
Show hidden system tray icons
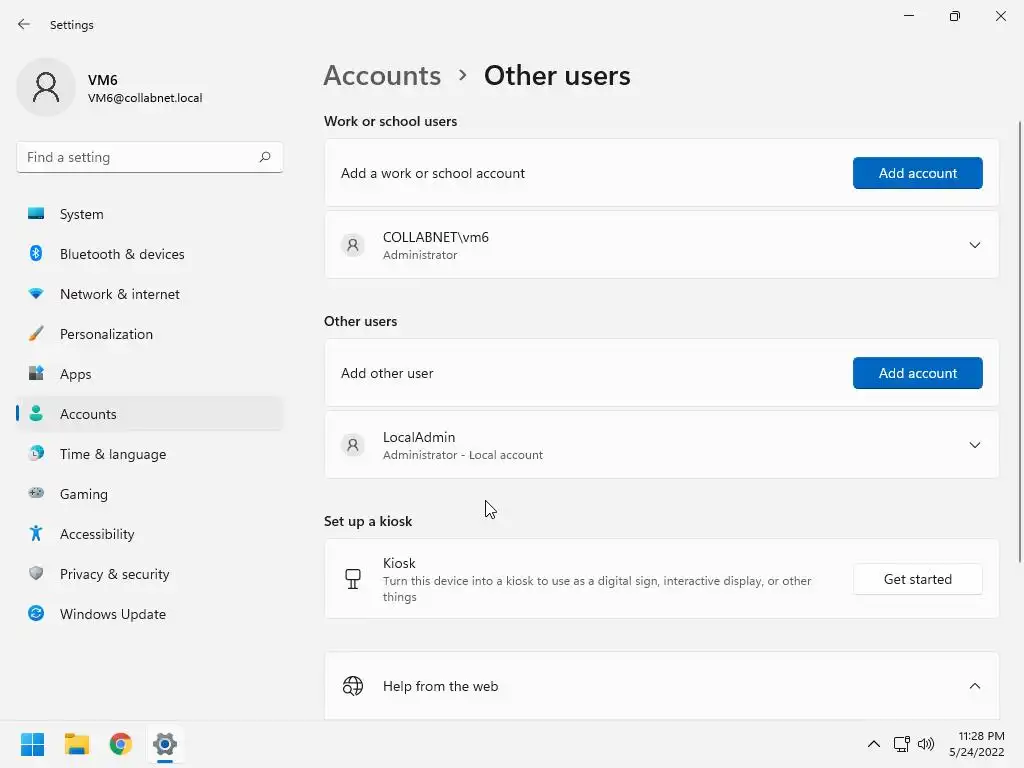click(873, 744)
